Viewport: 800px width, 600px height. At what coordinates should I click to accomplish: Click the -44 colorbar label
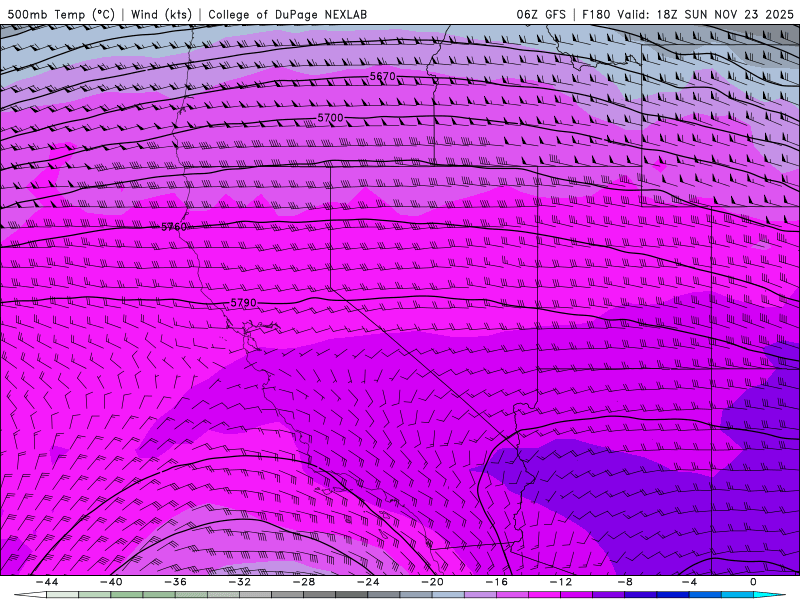[x=46, y=582]
